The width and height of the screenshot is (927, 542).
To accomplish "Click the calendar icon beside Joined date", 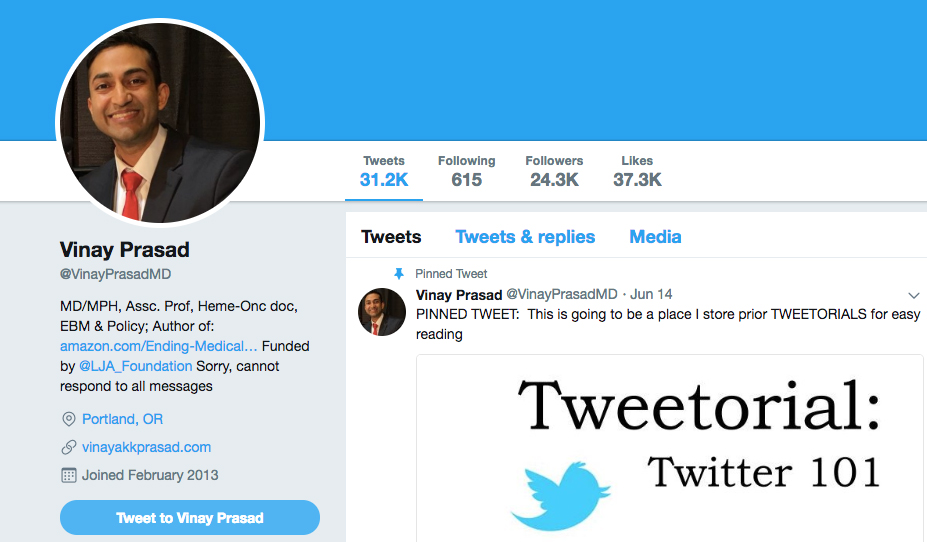I will click(x=69, y=475).
